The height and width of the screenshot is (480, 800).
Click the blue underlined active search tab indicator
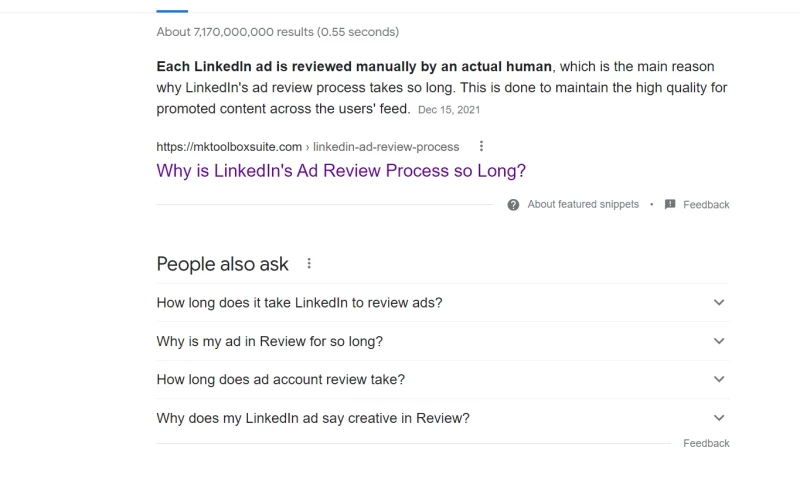(172, 10)
